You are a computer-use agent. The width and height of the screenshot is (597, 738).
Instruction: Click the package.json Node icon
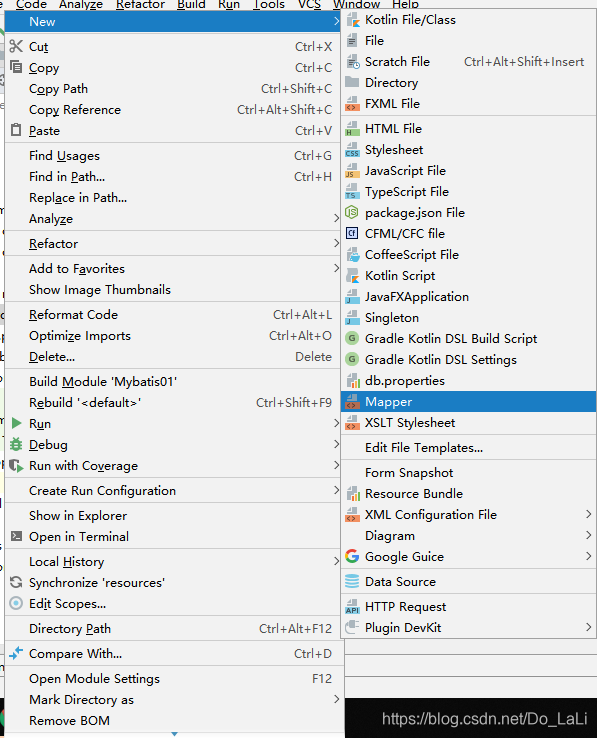pyautogui.click(x=352, y=213)
